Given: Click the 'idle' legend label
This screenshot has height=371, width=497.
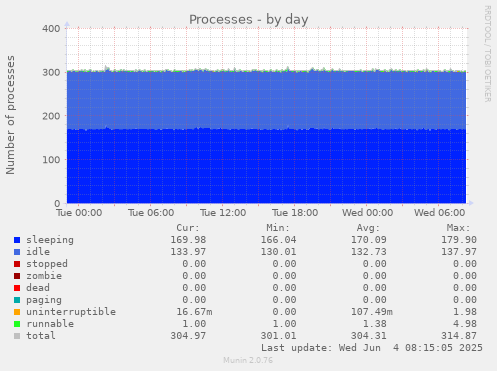Looking at the screenshot, I should [38, 252].
